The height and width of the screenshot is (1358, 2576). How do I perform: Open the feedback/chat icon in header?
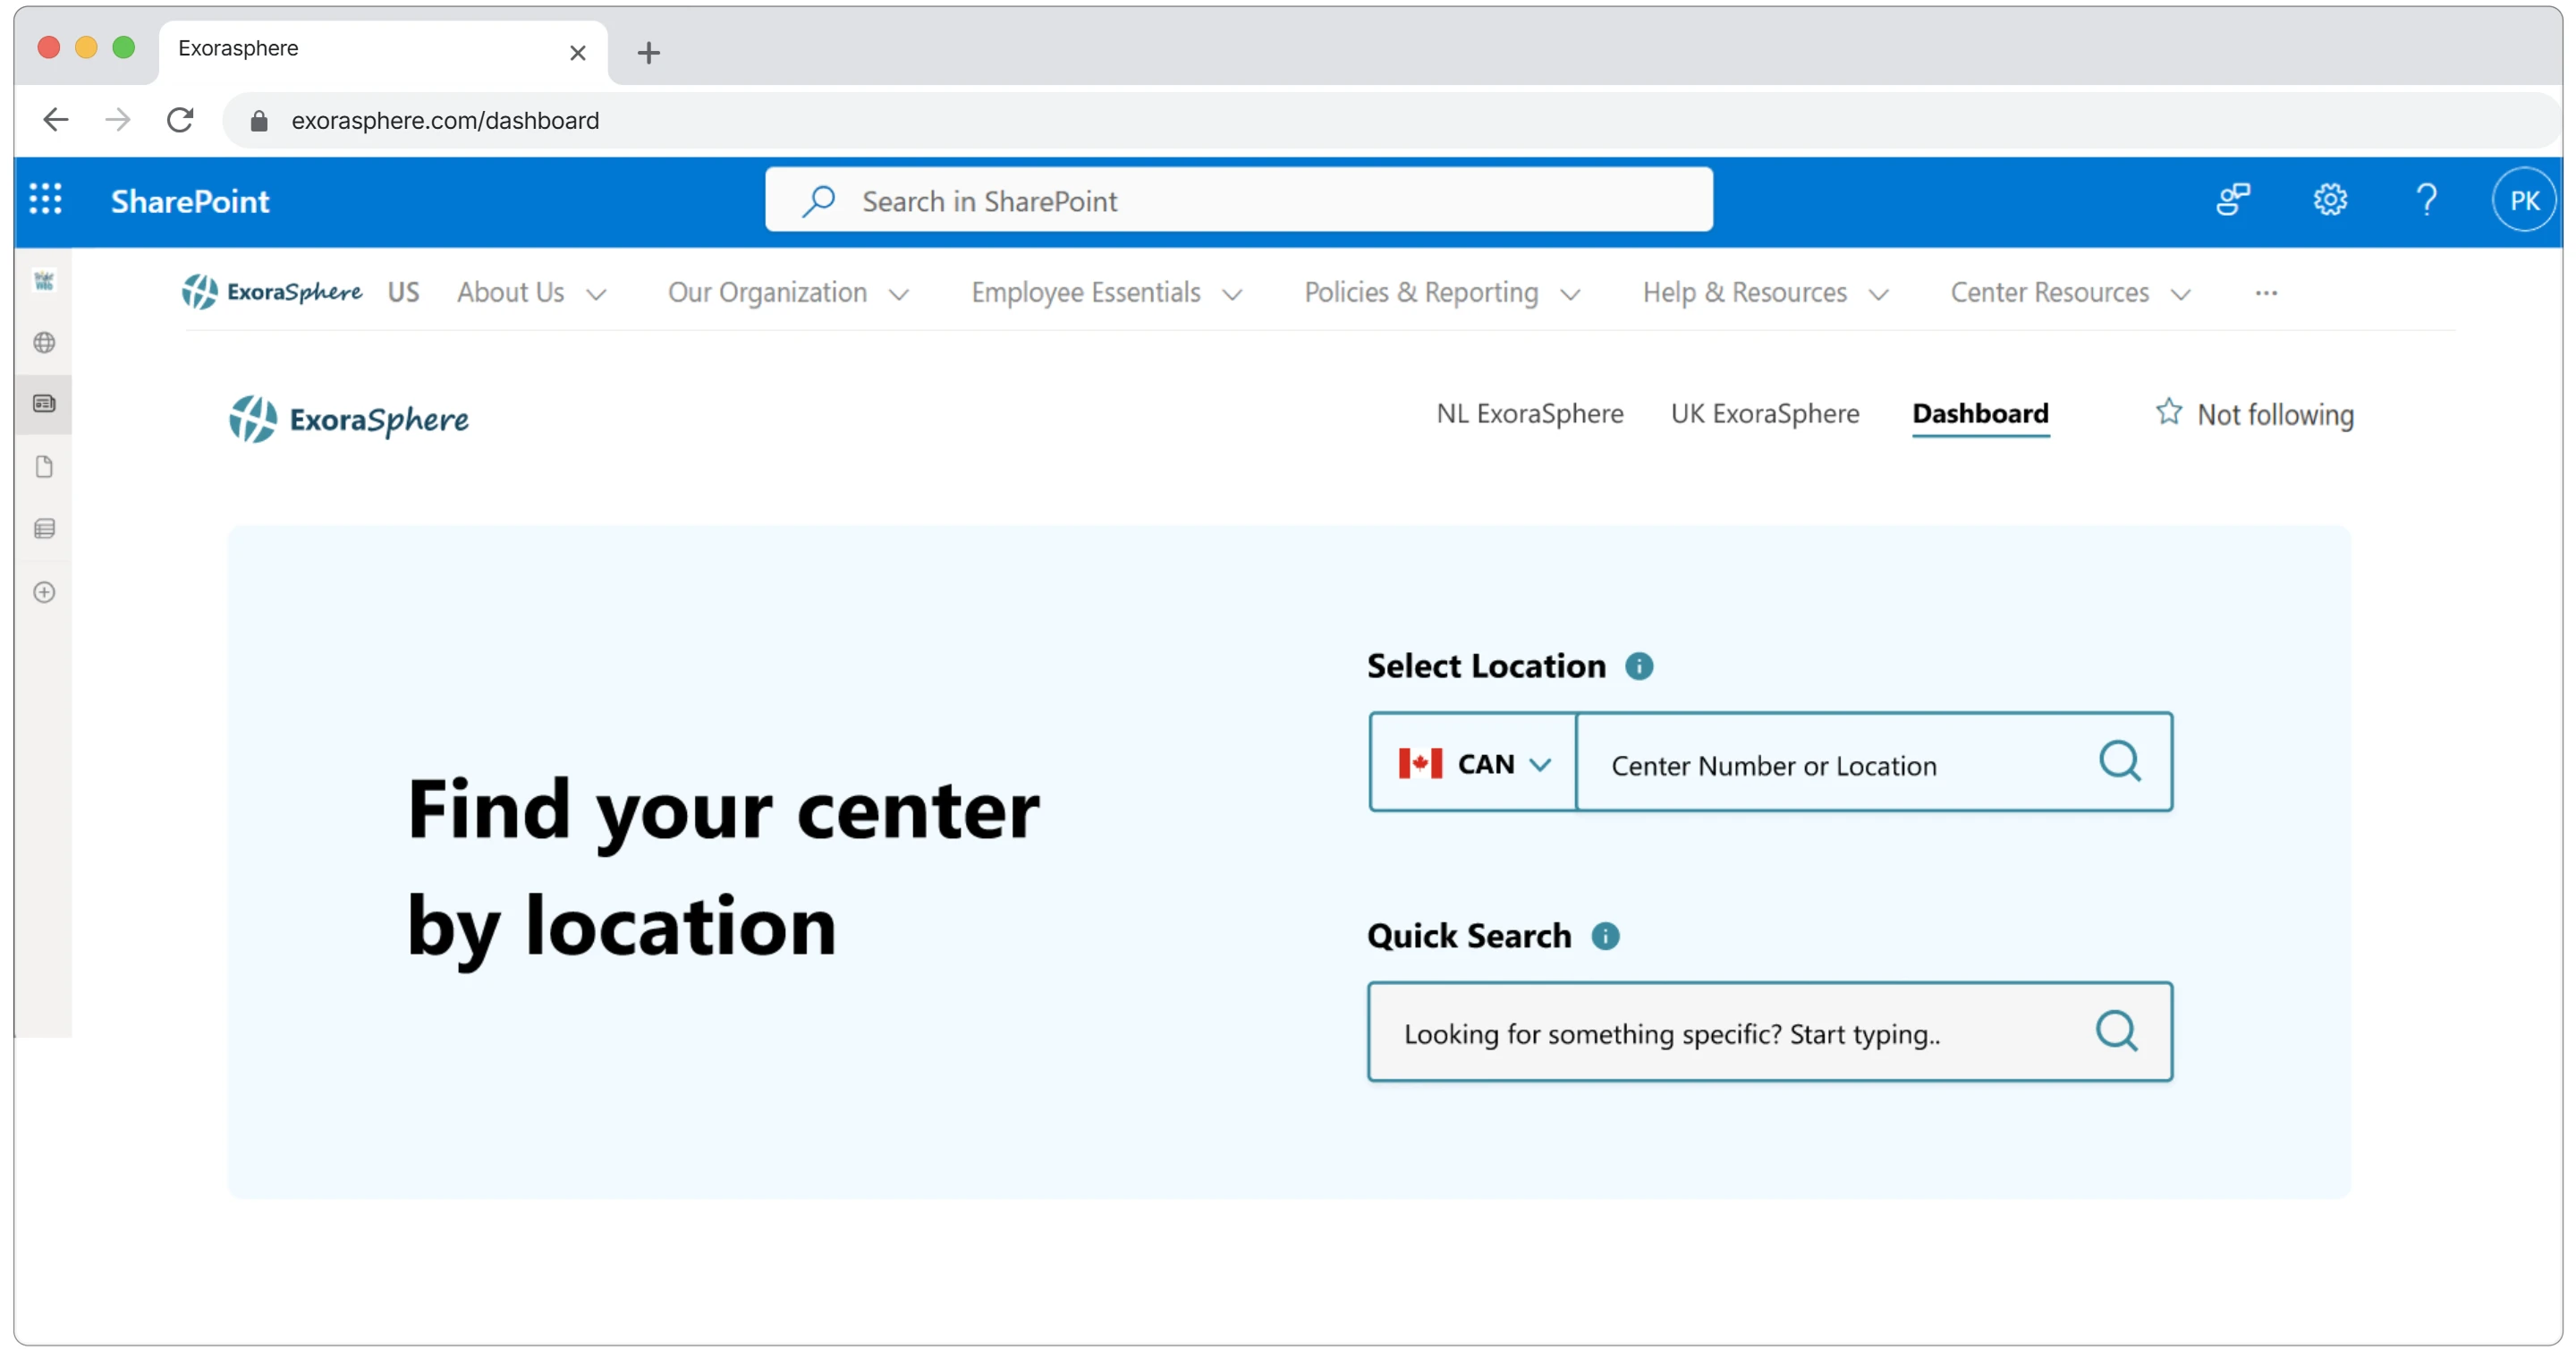[x=2232, y=200]
